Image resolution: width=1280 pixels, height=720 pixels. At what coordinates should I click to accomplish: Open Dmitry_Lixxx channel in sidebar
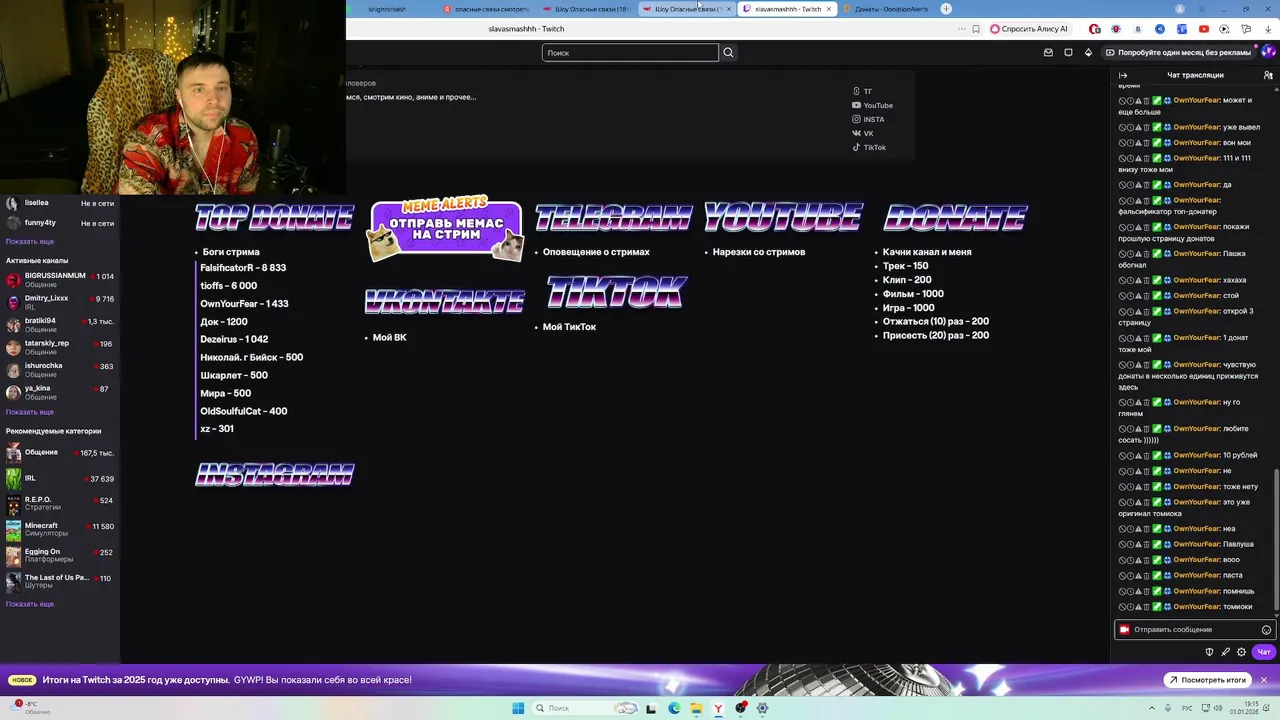(60, 302)
